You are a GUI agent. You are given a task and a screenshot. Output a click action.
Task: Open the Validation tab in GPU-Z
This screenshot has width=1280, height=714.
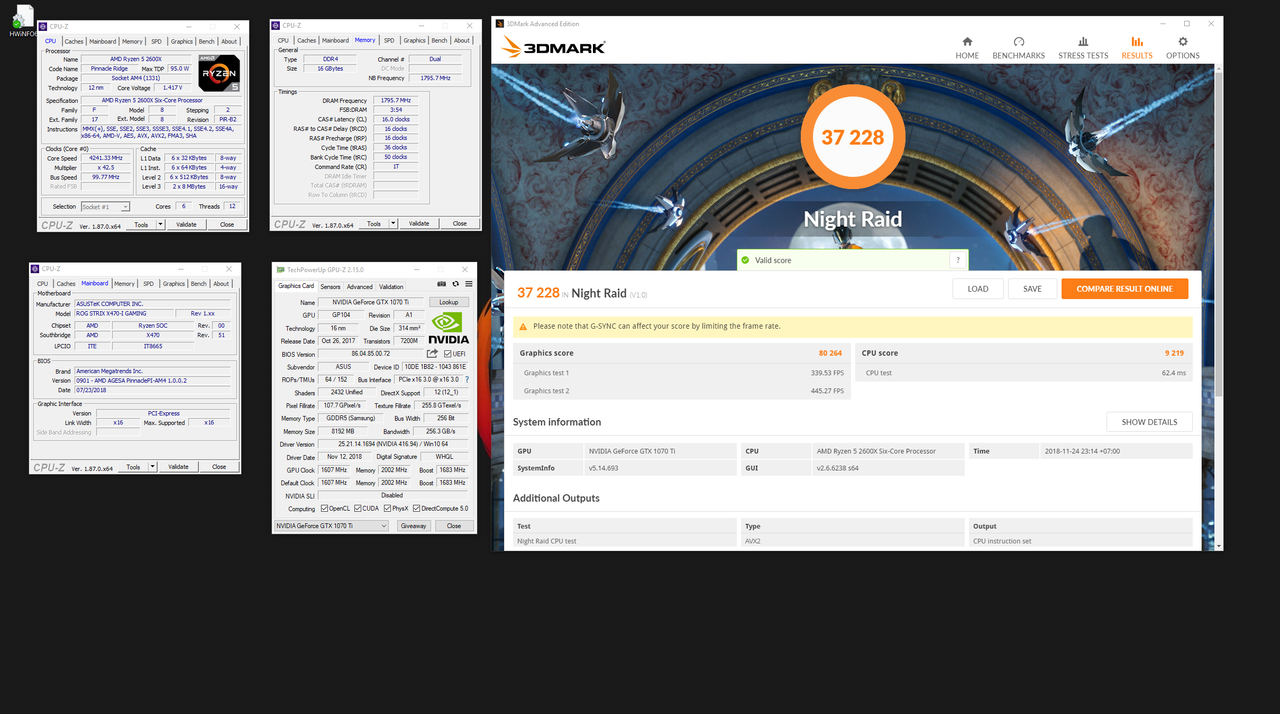(391, 286)
